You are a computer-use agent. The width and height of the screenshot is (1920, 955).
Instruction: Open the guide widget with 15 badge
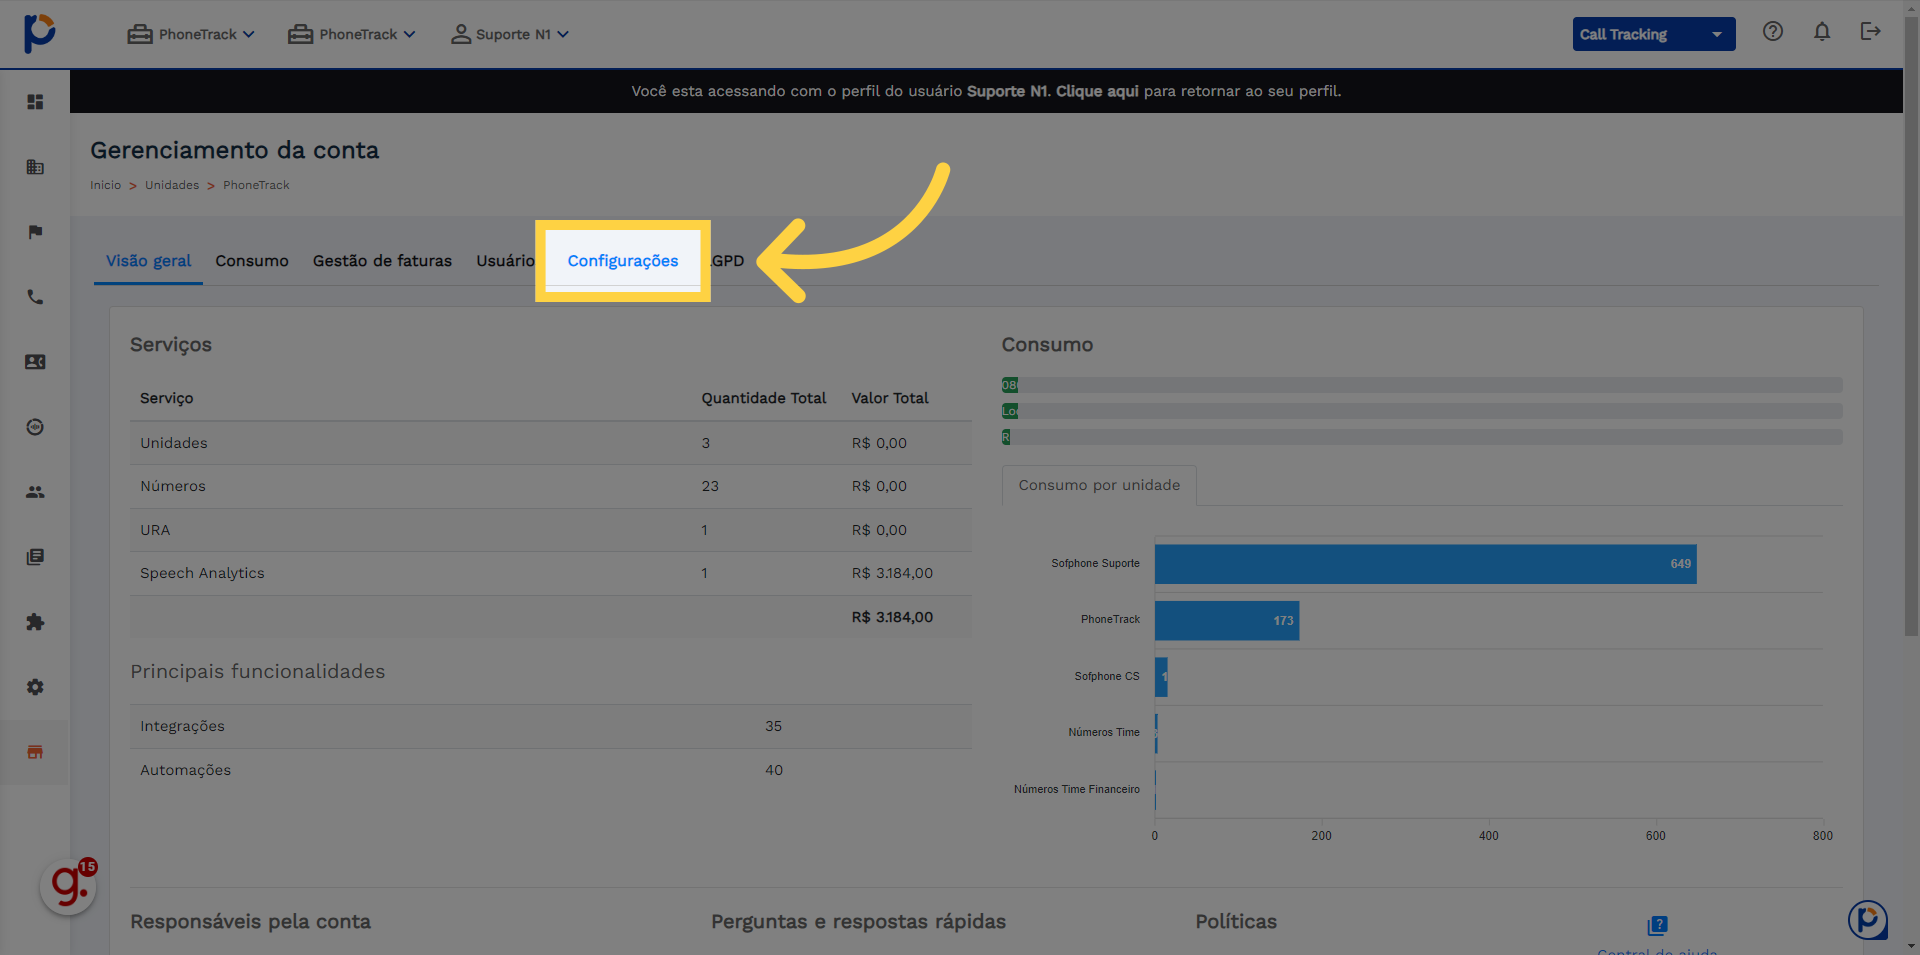click(x=69, y=885)
